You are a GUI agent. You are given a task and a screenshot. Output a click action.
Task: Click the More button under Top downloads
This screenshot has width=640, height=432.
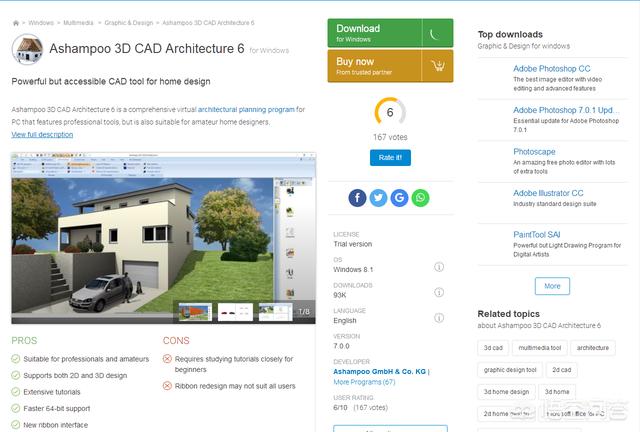552,286
